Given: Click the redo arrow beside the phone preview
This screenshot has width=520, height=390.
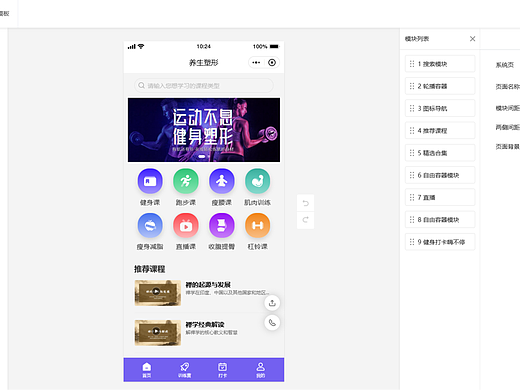Looking at the screenshot, I should 305,220.
